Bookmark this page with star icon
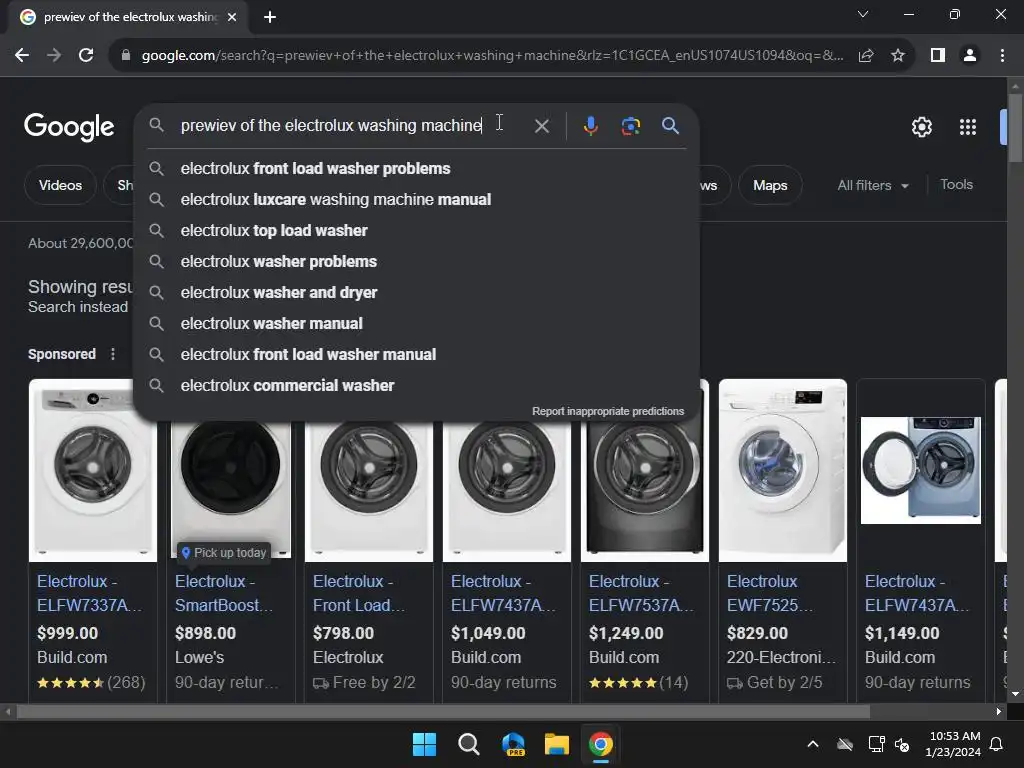Screen dimensions: 1024x768 tap(898, 56)
